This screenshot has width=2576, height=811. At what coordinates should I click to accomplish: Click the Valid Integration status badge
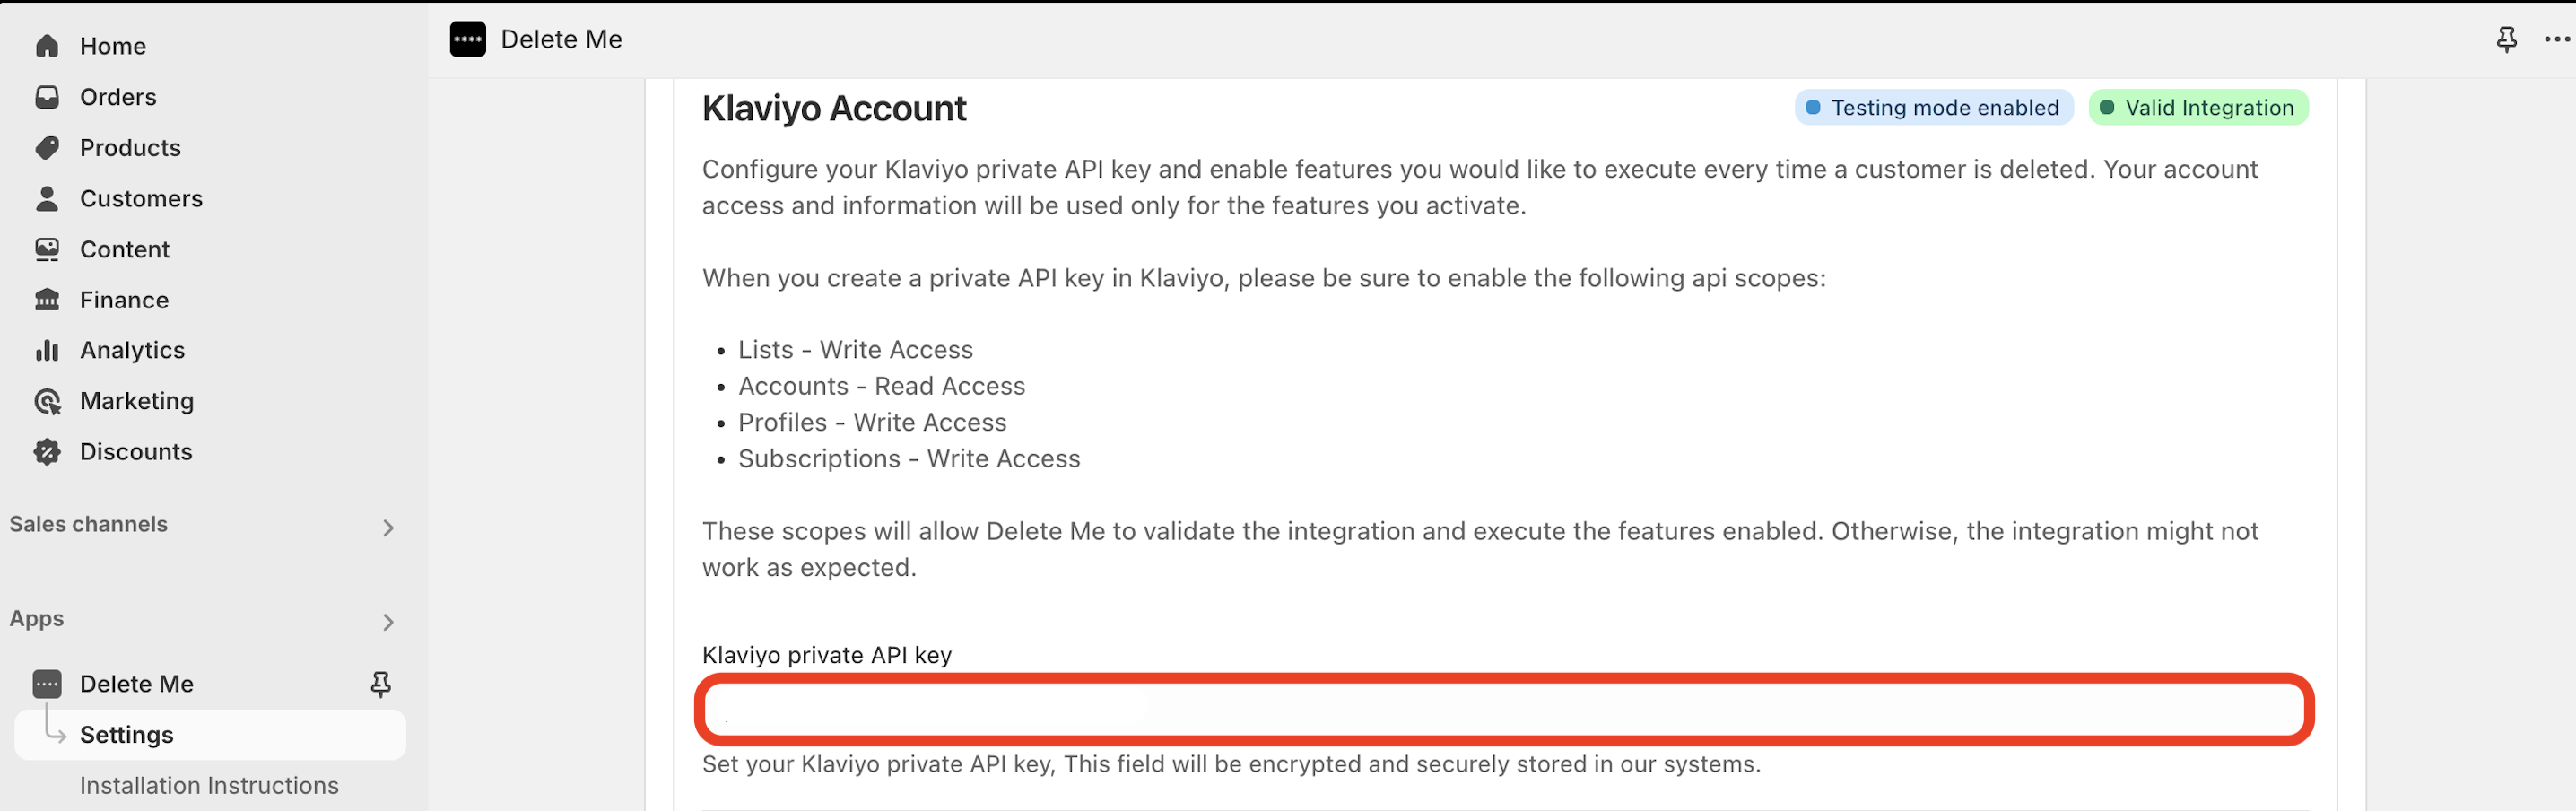pyautogui.click(x=2198, y=108)
